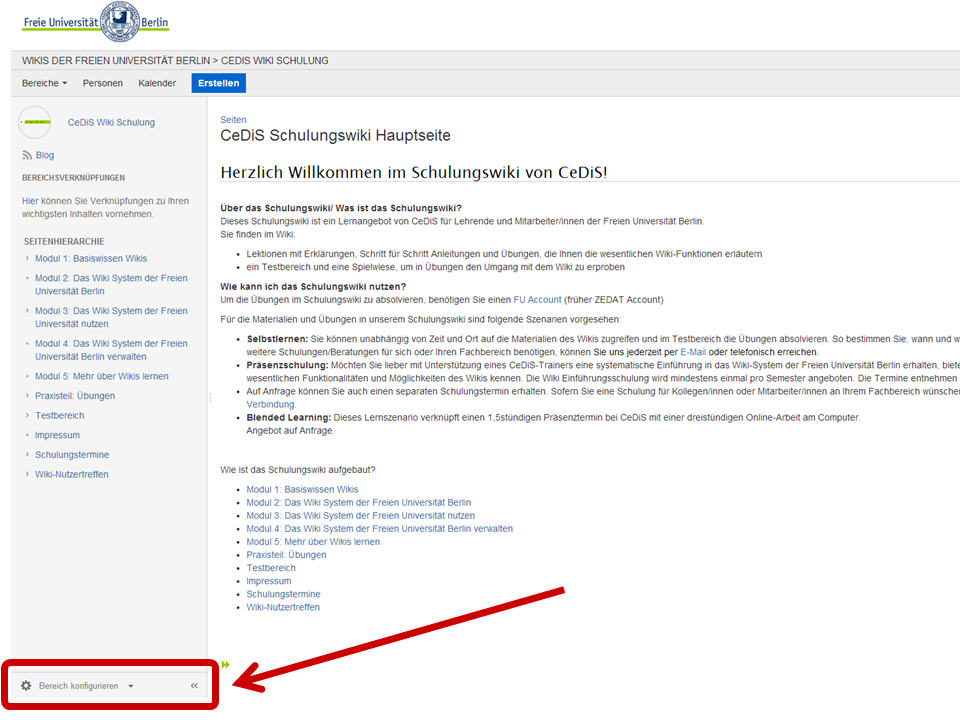The height and width of the screenshot is (720, 960).
Task: Select Testbereich in sidebar hierarchy
Action: [59, 415]
